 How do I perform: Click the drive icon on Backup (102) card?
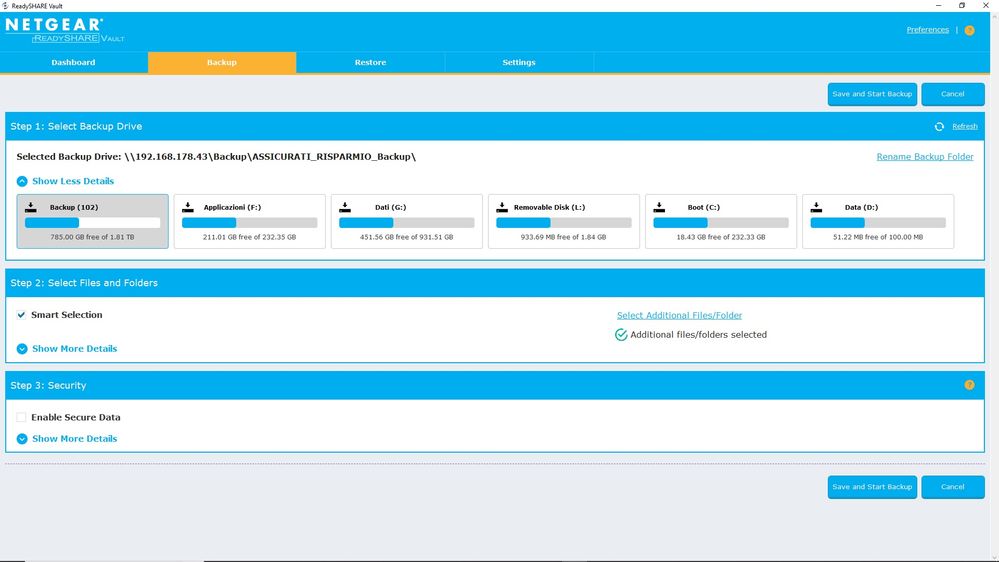(31, 207)
